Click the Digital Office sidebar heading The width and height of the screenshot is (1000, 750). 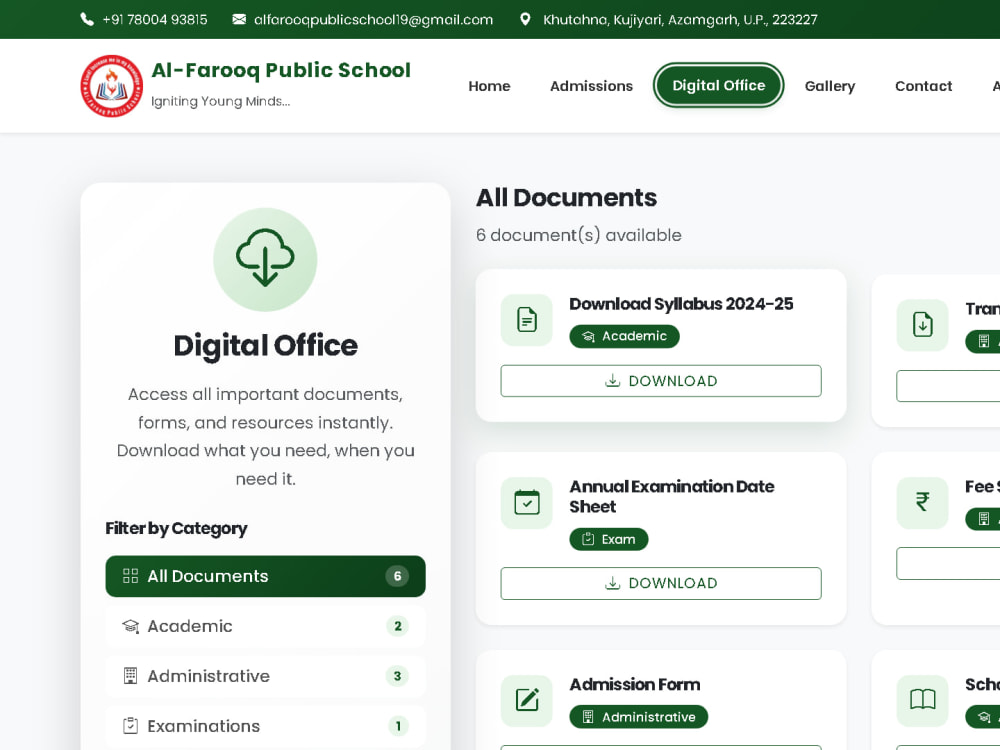click(265, 345)
